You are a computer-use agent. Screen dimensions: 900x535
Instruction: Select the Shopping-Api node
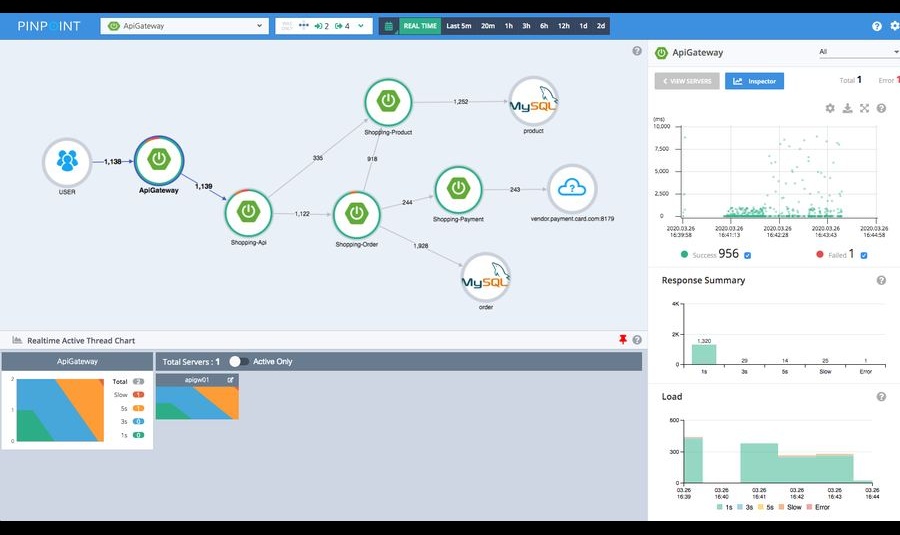pos(249,212)
